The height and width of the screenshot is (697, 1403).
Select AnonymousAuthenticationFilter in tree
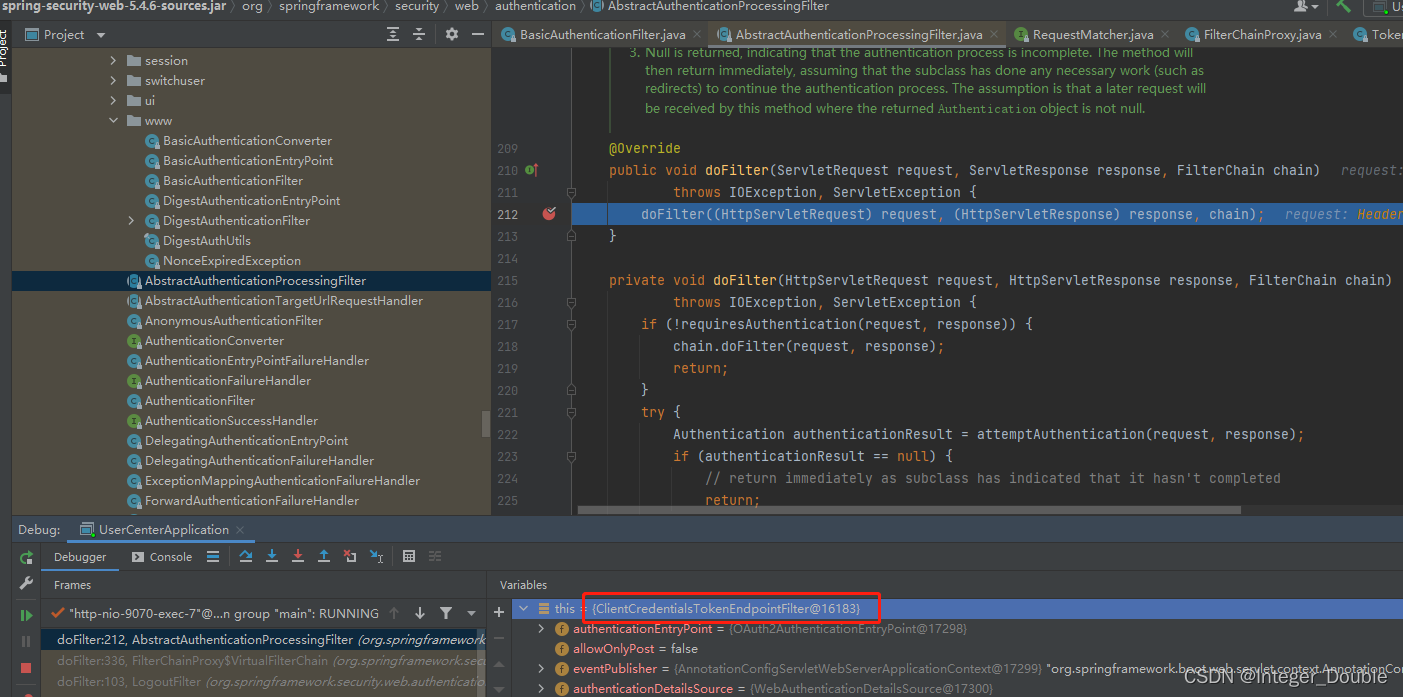[234, 321]
